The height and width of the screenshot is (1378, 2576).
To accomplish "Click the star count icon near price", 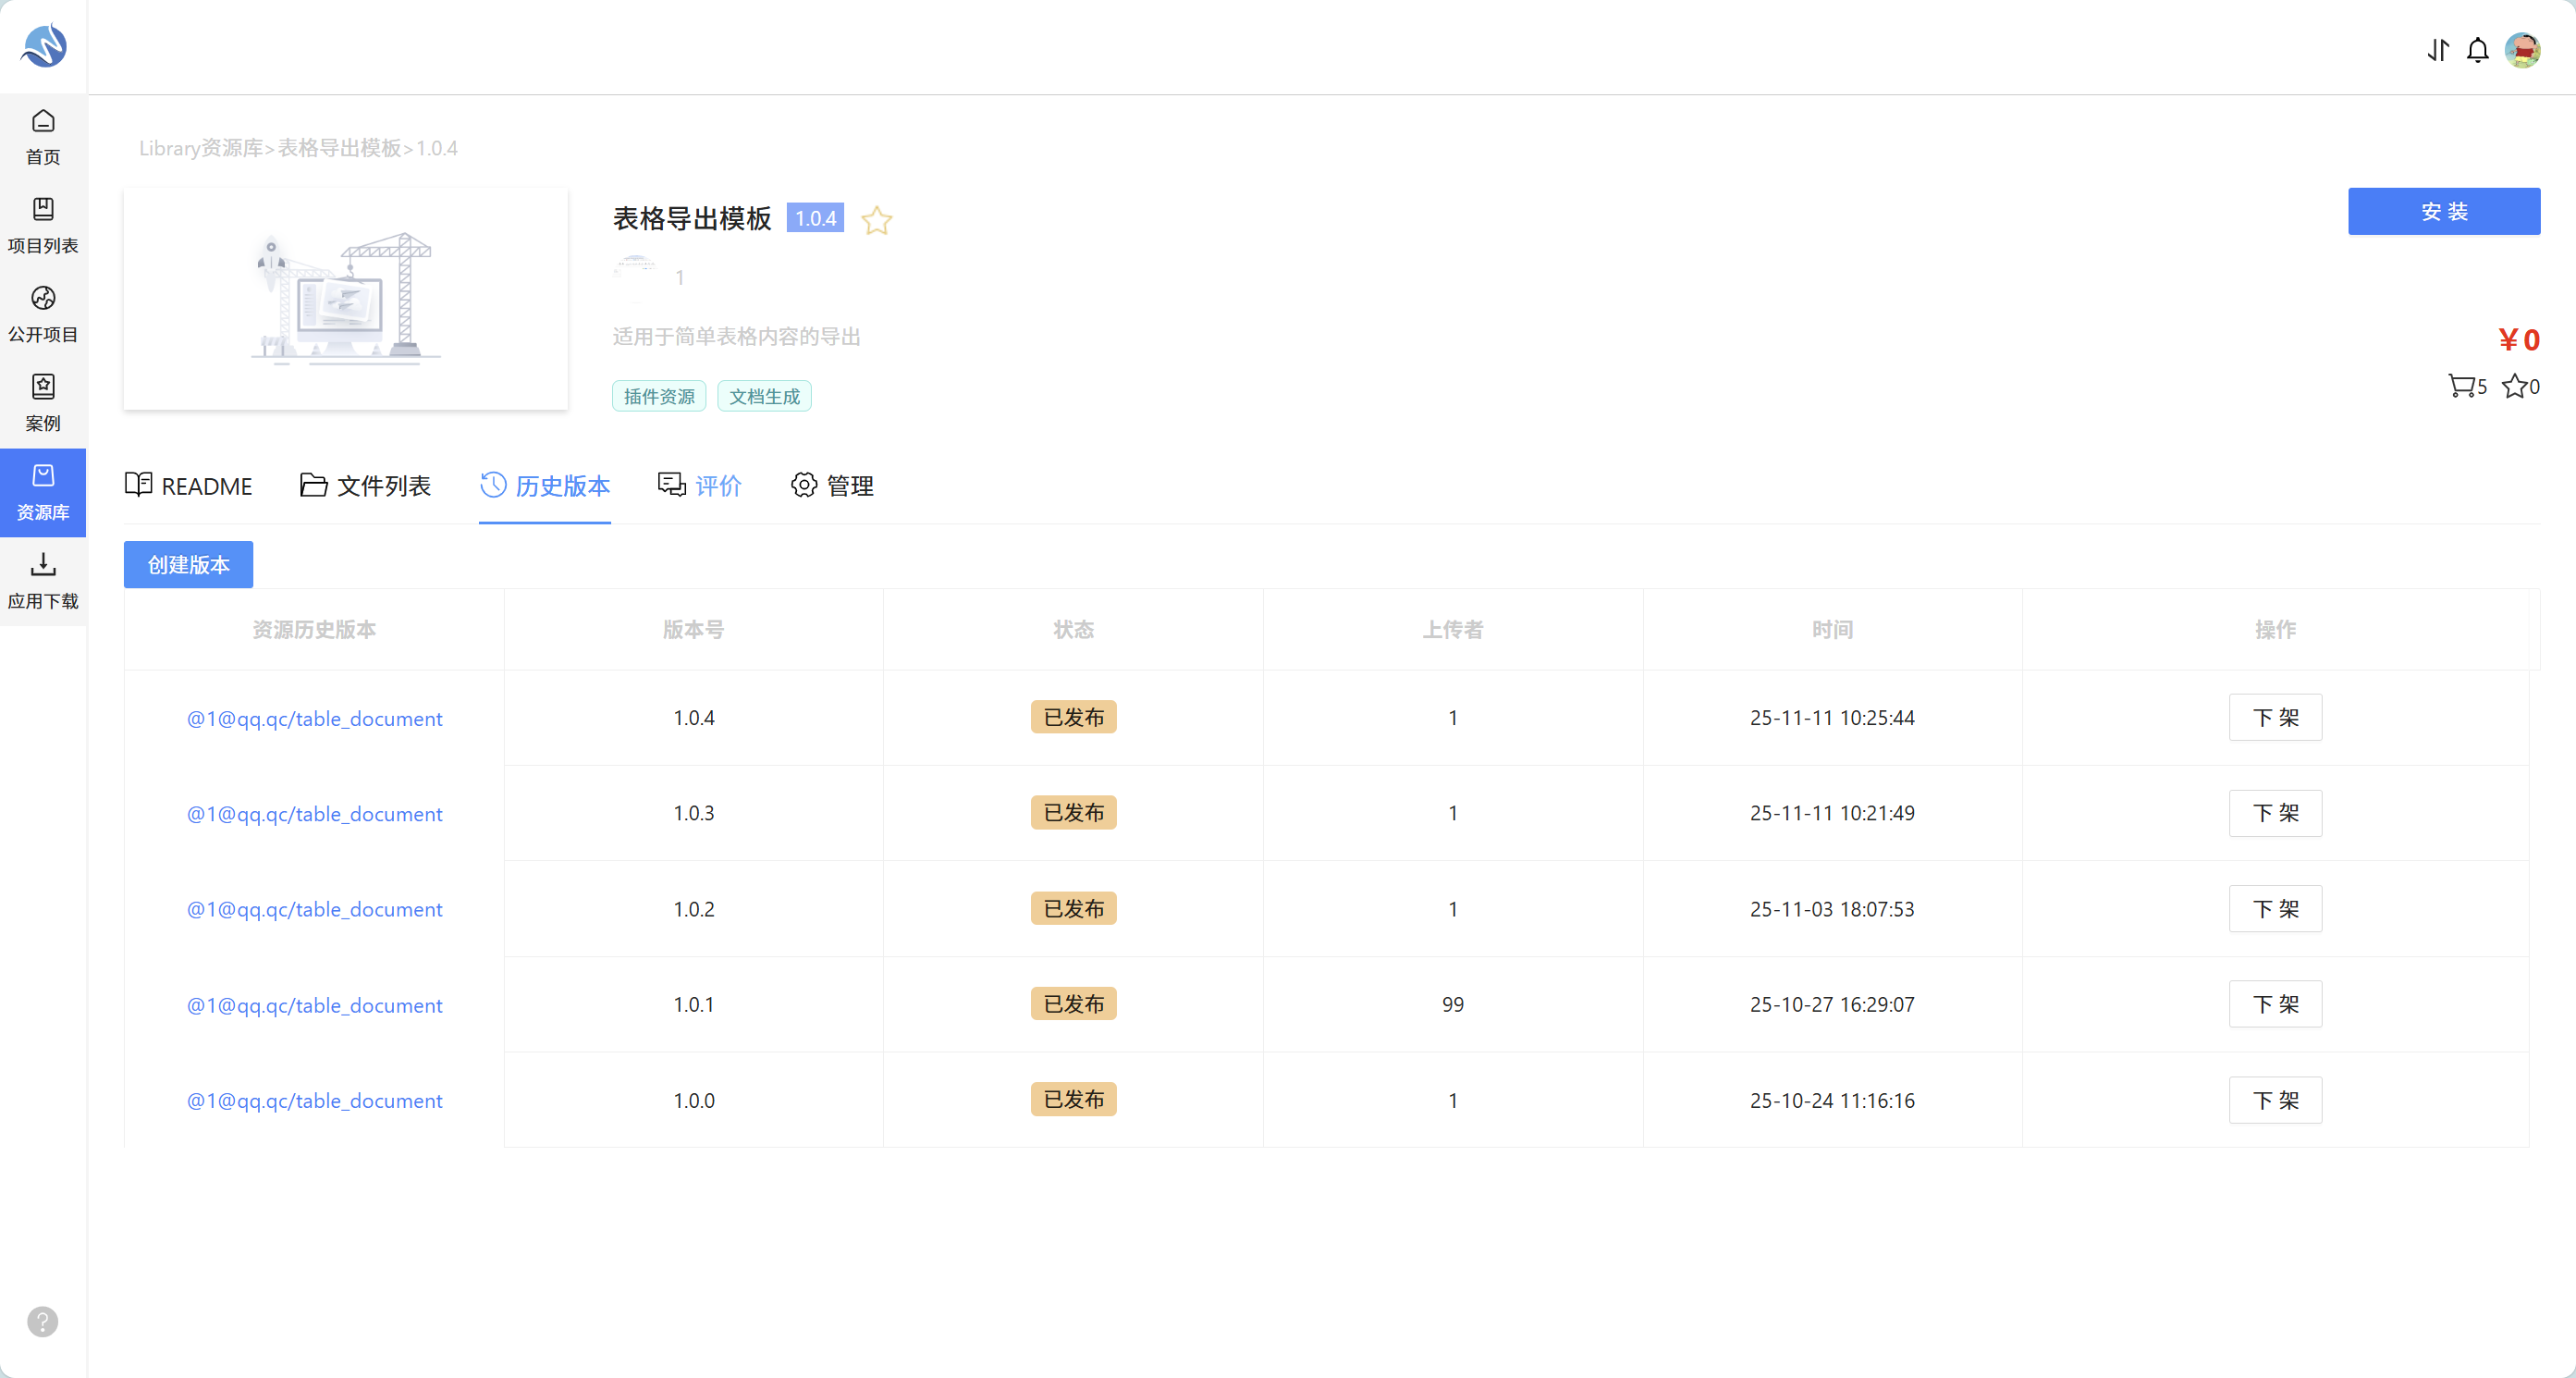I will (2520, 386).
